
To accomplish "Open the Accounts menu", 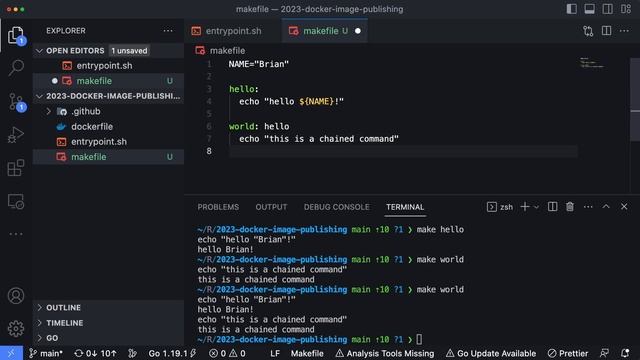I will pyautogui.click(x=16, y=296).
